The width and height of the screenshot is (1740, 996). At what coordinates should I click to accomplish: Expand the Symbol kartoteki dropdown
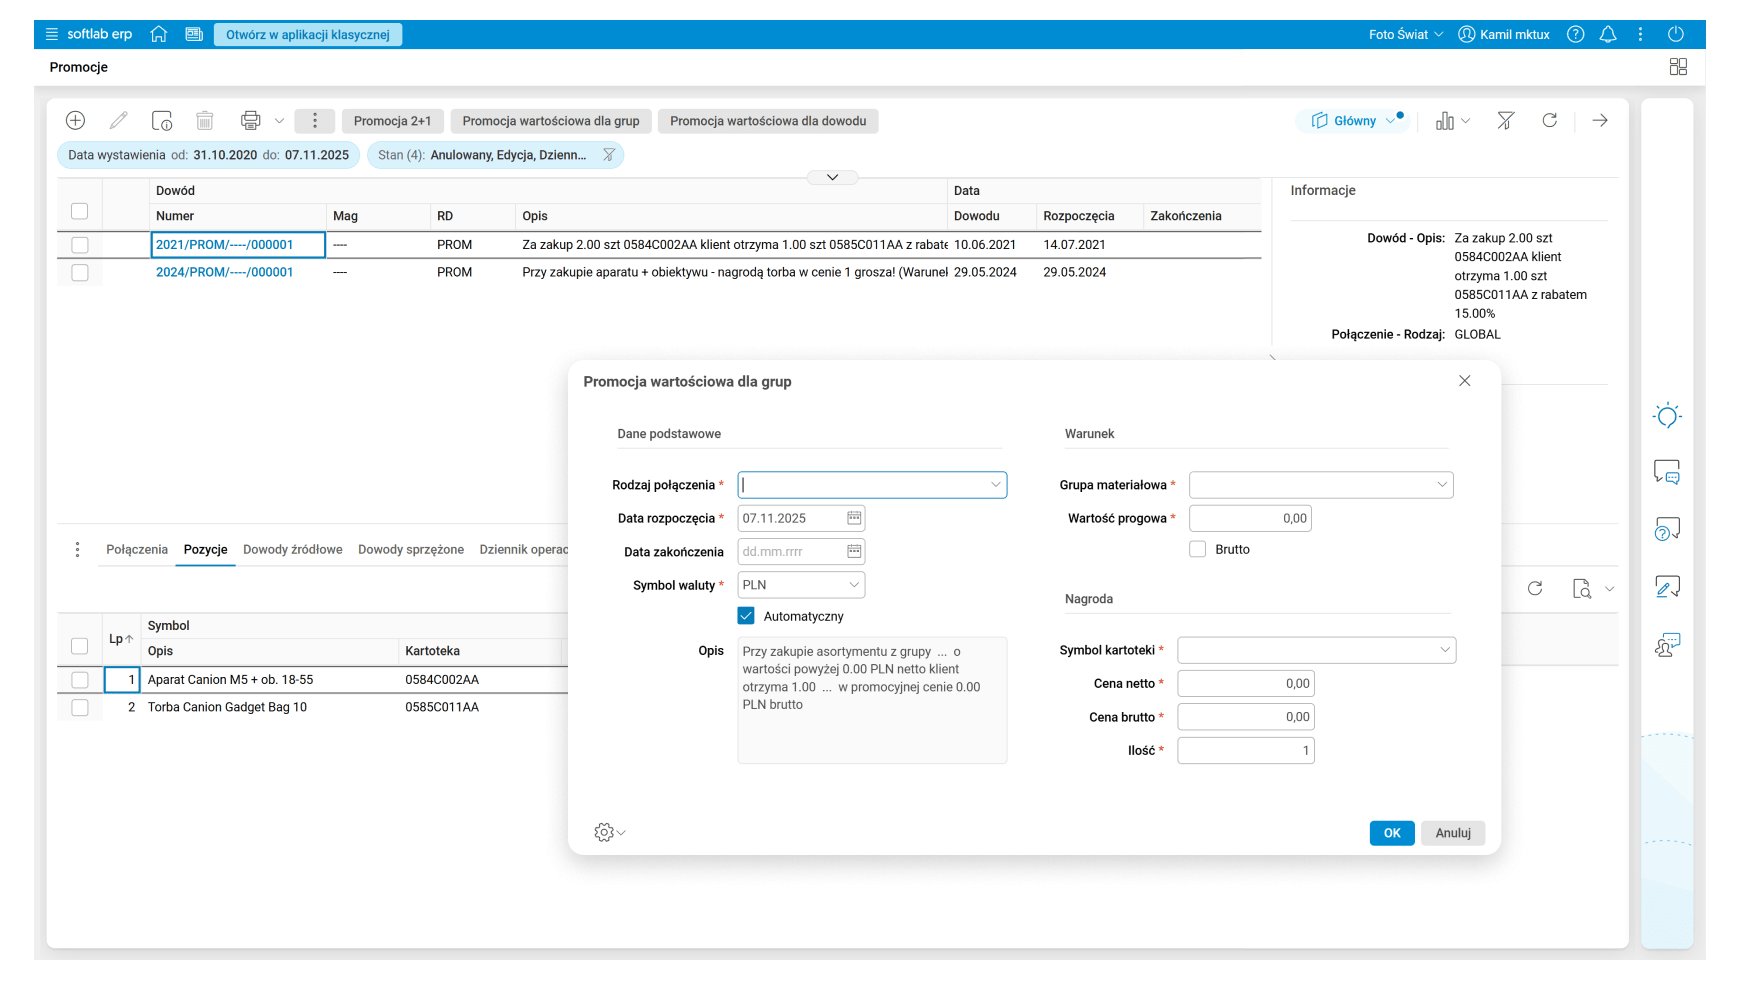click(1444, 650)
